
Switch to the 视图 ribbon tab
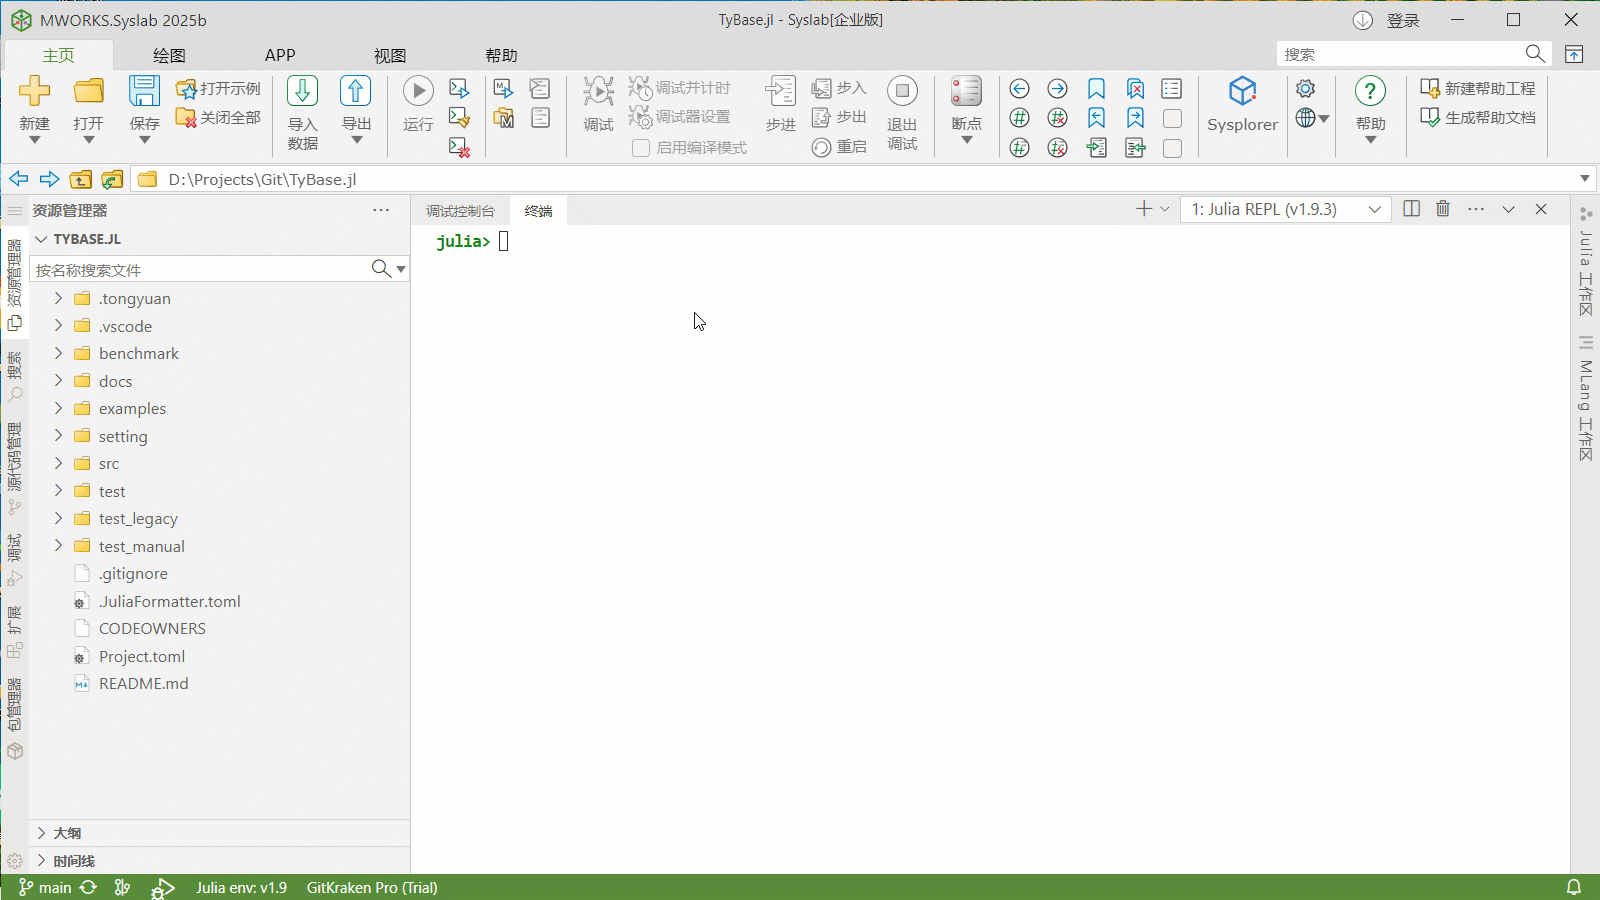[x=390, y=55]
